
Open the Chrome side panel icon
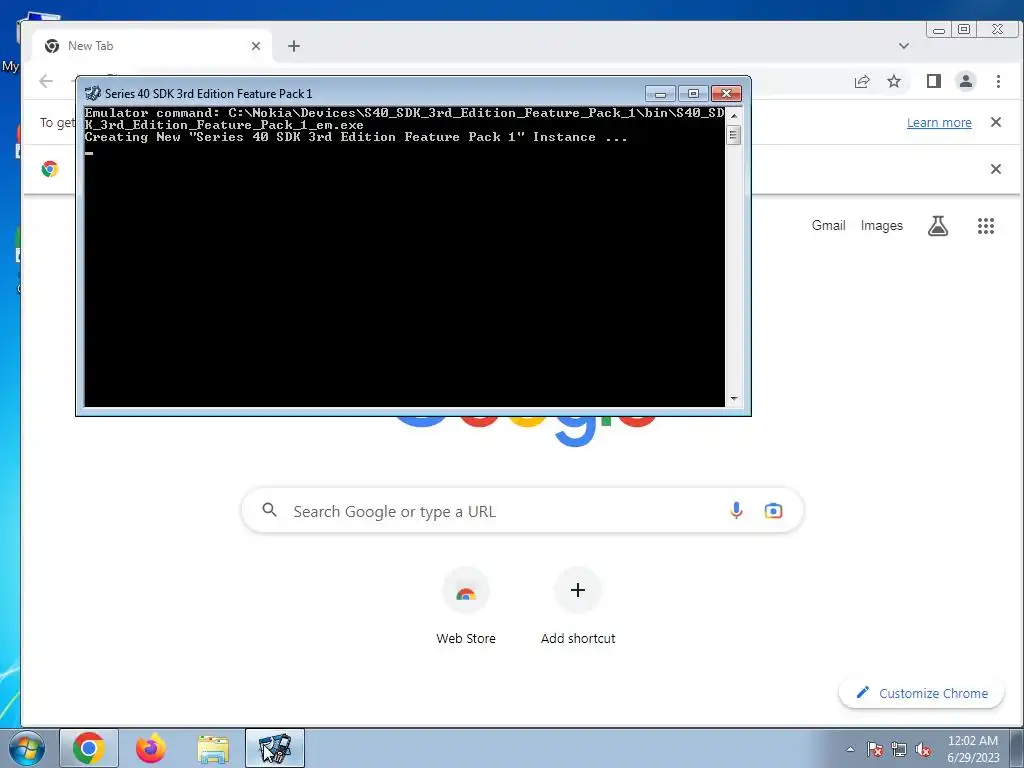pyautogui.click(x=934, y=81)
